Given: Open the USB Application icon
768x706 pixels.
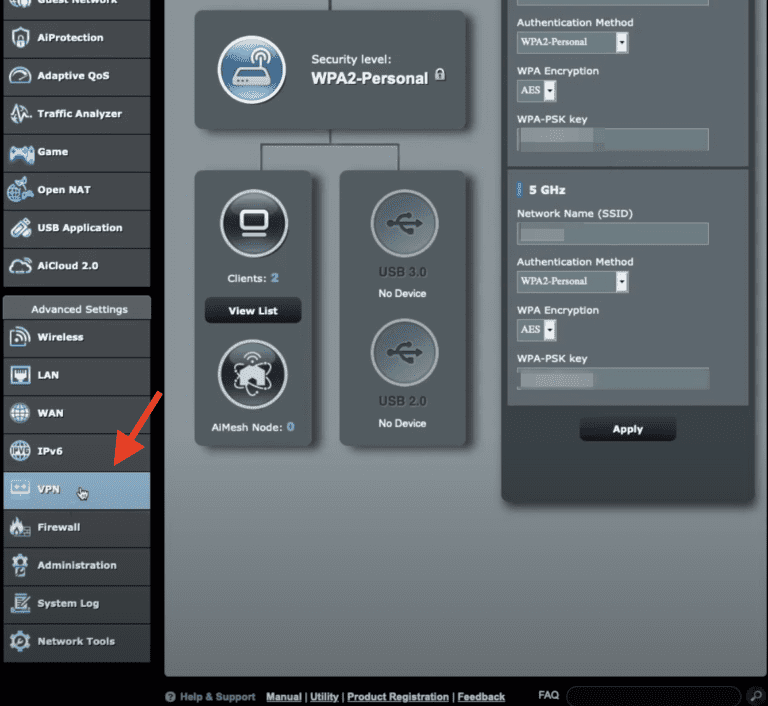Looking at the screenshot, I should (x=20, y=228).
